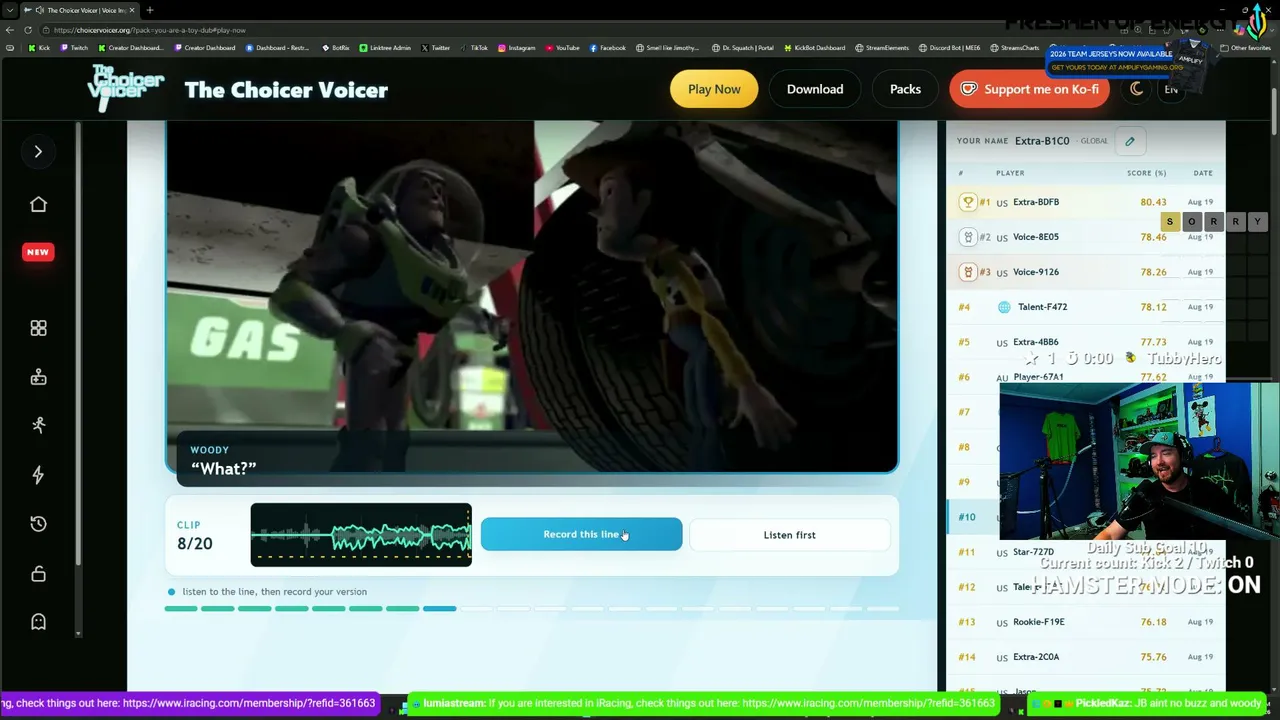
Task: Open the Download page
Action: point(815,89)
